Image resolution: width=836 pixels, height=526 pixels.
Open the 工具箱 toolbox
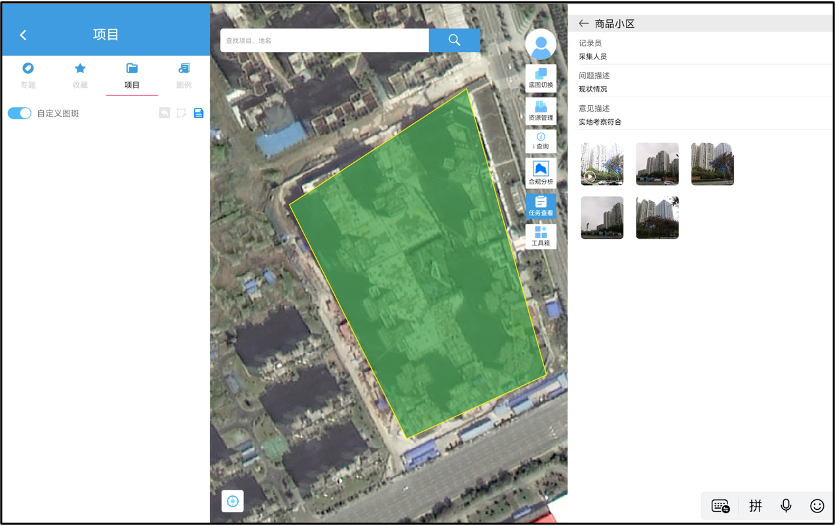pos(540,236)
